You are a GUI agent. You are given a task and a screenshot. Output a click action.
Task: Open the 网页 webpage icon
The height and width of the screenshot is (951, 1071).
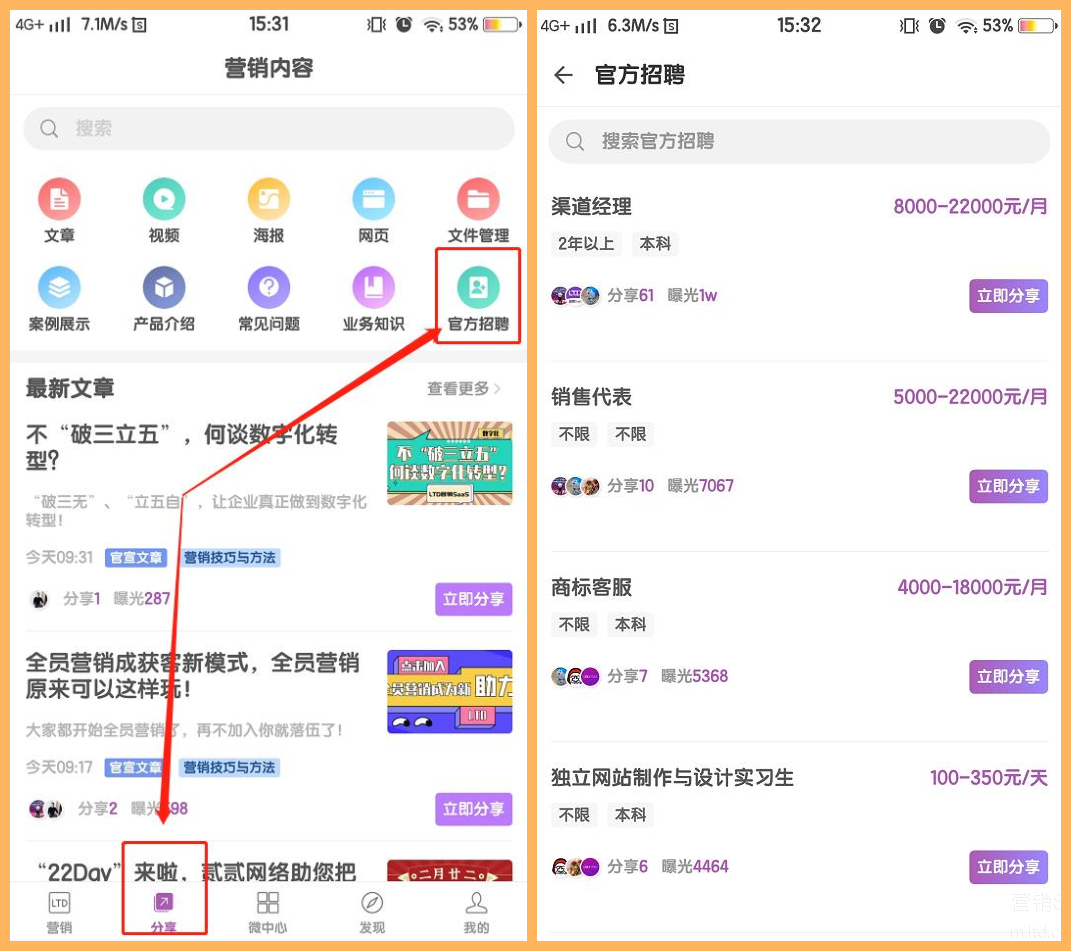[373, 201]
